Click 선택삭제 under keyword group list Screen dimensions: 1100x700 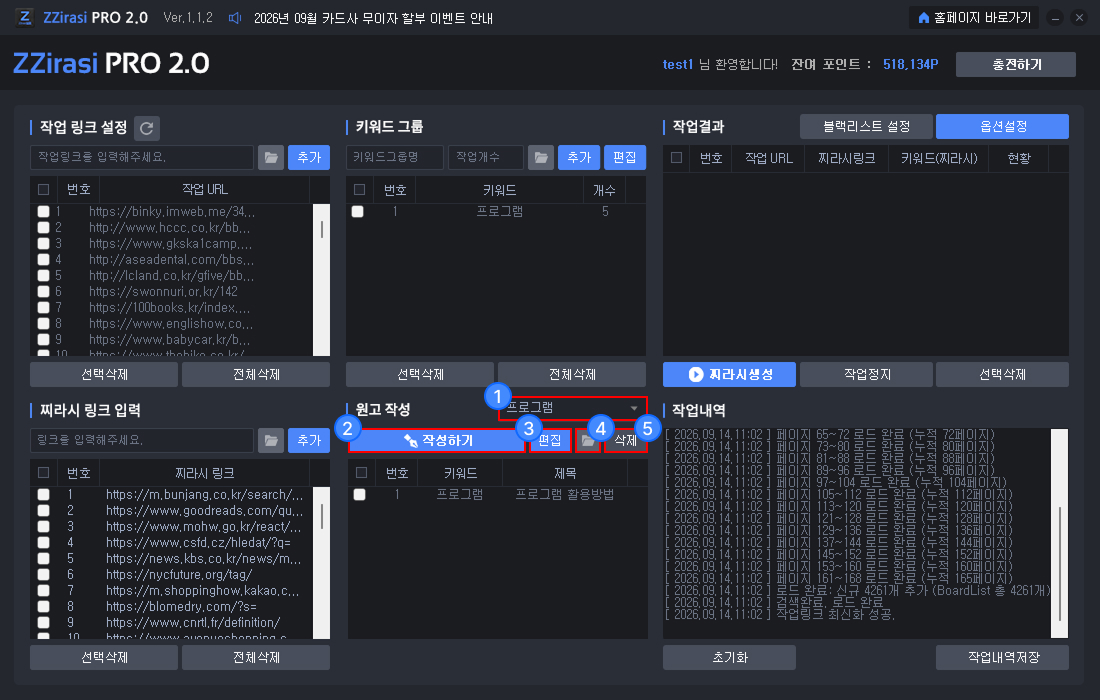point(420,375)
